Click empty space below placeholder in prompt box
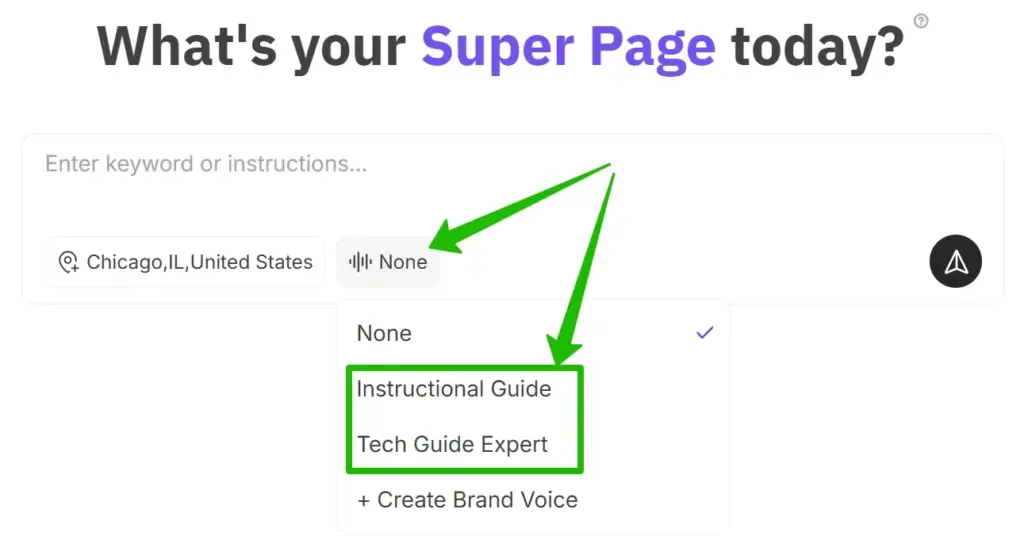This screenshot has height=555, width=1024. pyautogui.click(x=513, y=206)
